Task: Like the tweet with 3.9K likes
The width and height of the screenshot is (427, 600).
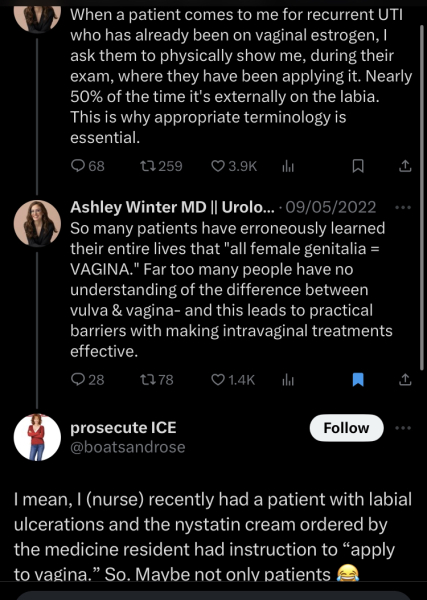Action: (234, 166)
